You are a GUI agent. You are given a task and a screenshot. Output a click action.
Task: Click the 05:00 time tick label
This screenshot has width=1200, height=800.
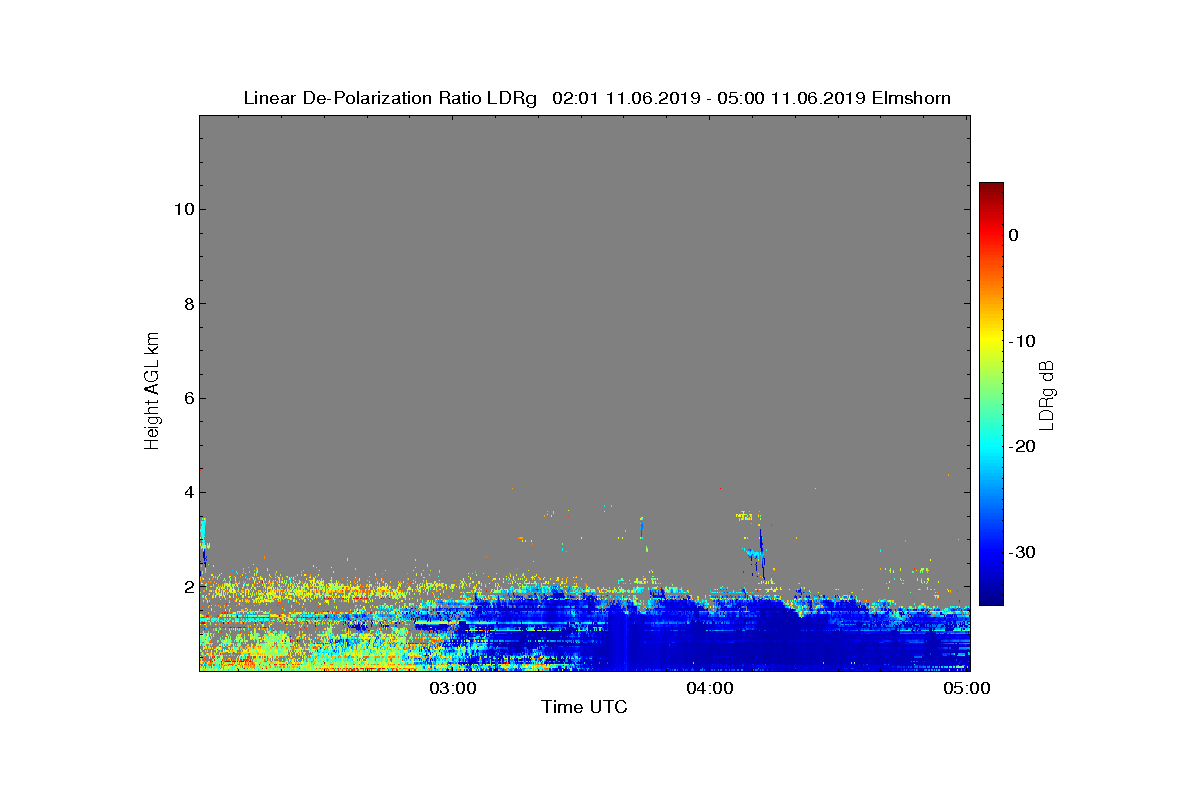click(x=967, y=688)
